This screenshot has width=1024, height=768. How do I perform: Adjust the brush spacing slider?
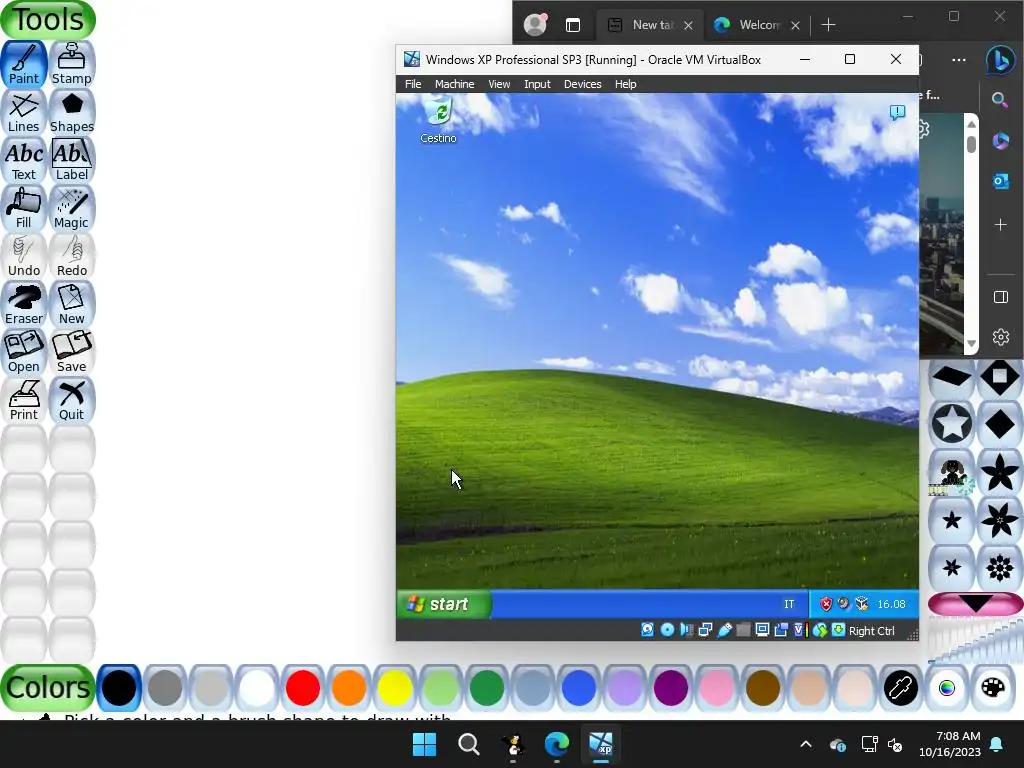976,642
